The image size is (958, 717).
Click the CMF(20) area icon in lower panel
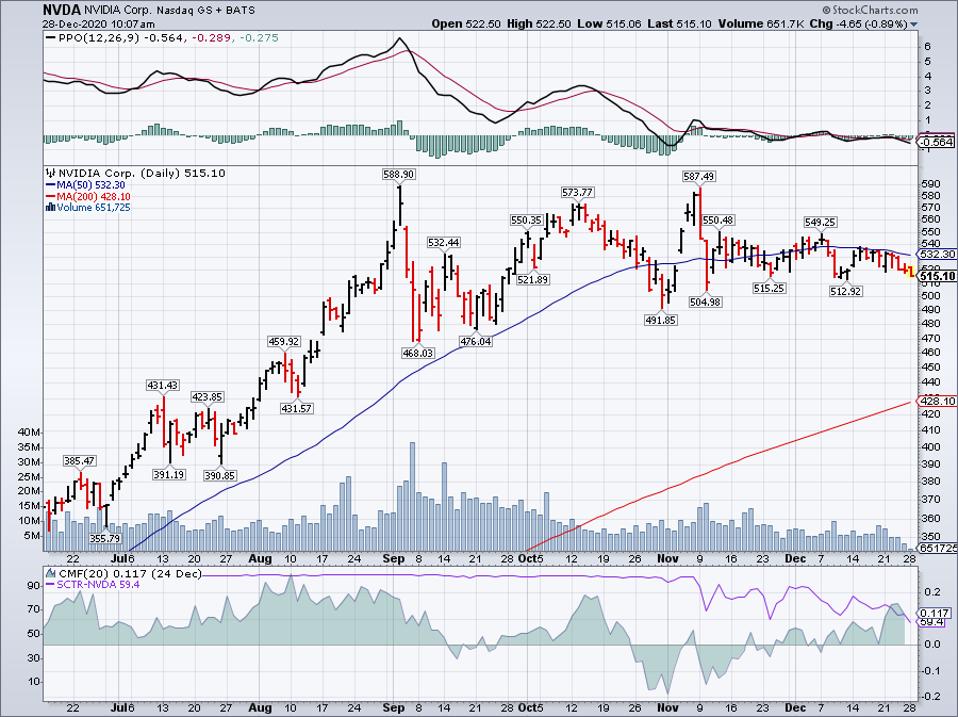51,574
